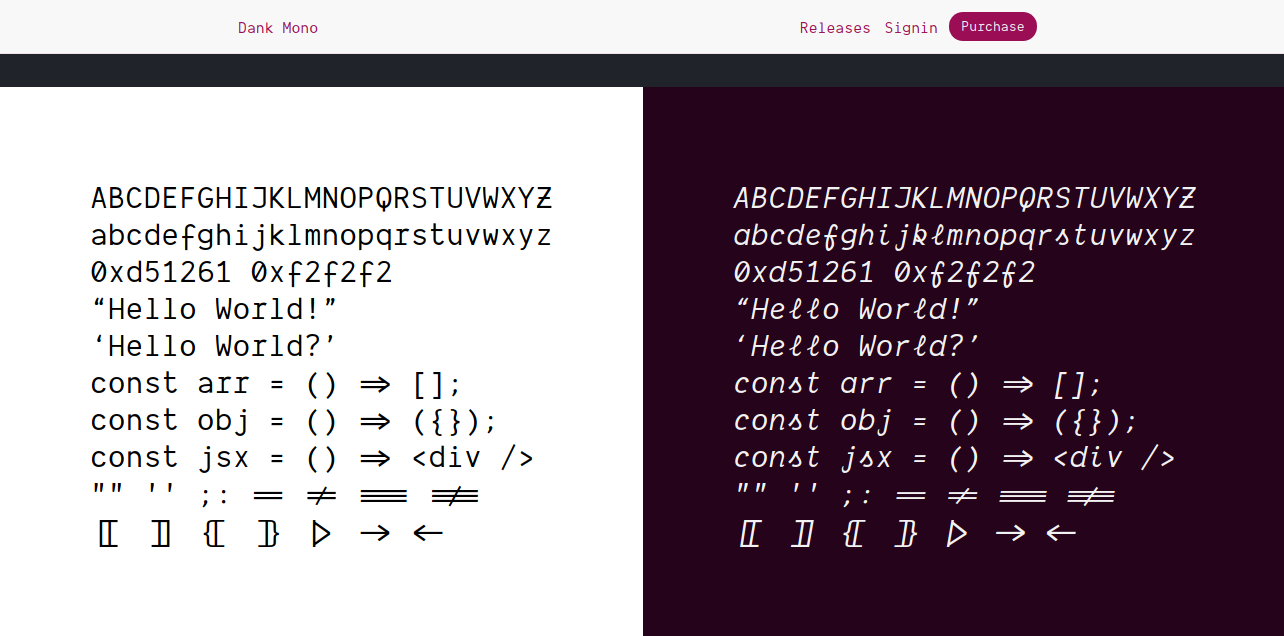Click the Purchase button
This screenshot has width=1284, height=636.
coord(992,27)
